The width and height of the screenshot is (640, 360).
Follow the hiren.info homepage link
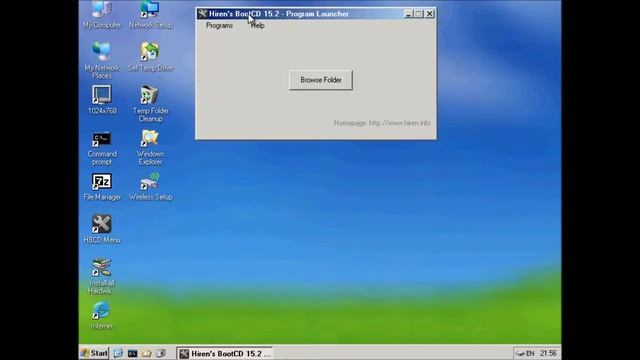pyautogui.click(x=400, y=123)
